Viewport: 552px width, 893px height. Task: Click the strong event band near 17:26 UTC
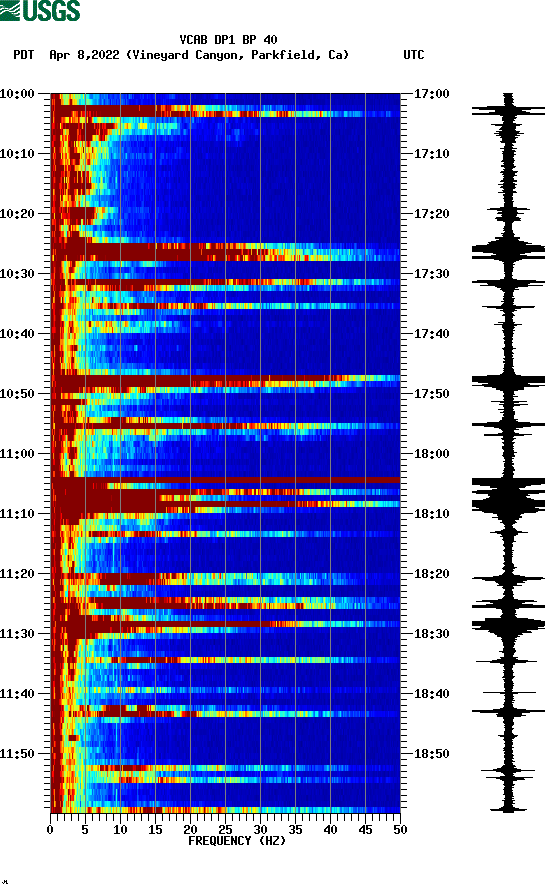pyautogui.click(x=226, y=252)
